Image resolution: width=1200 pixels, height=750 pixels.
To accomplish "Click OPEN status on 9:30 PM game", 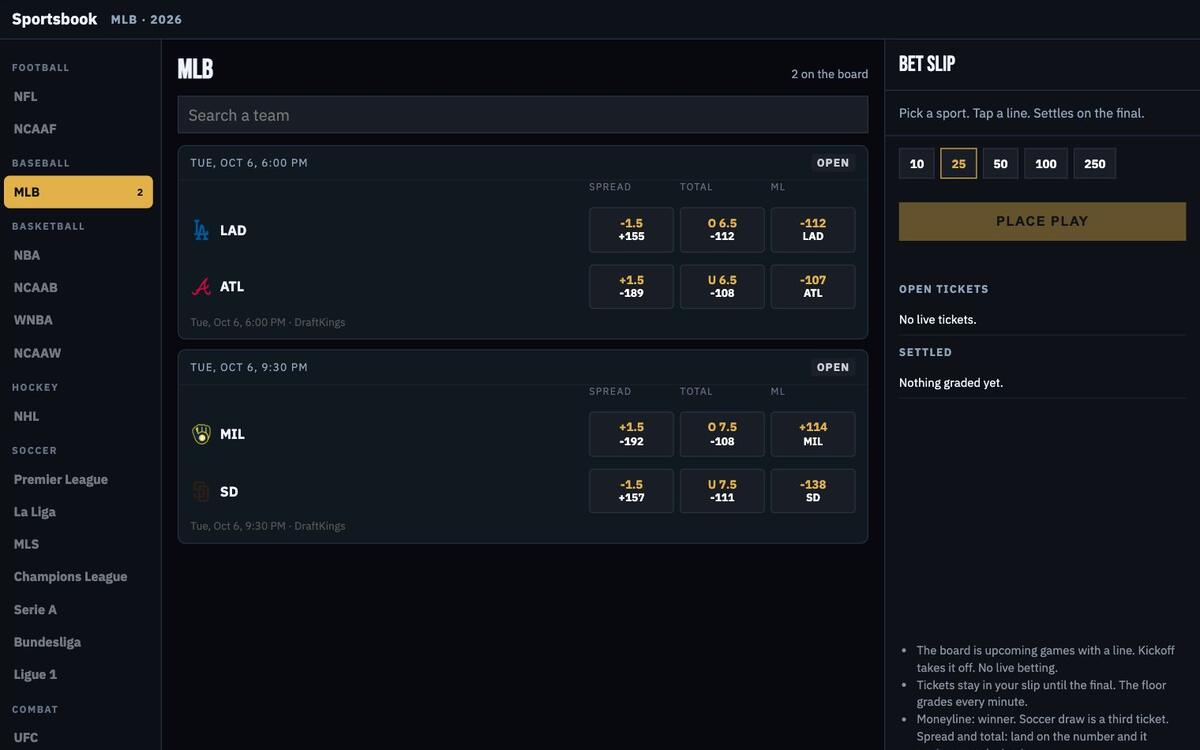I will (833, 367).
